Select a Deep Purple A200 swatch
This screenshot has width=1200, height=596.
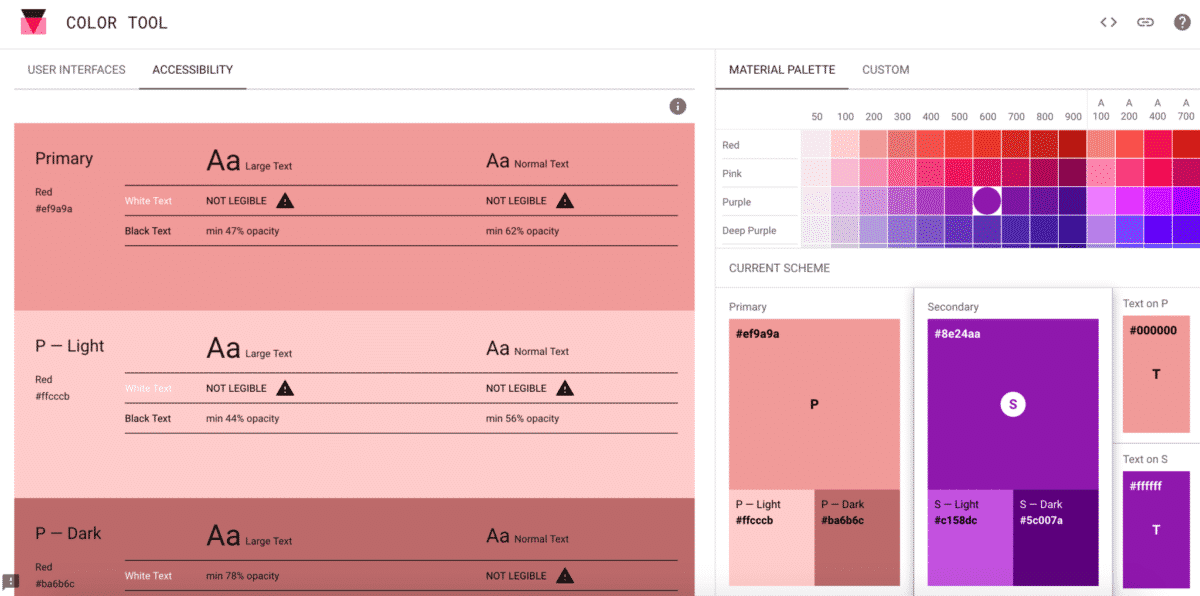[x=1130, y=230]
